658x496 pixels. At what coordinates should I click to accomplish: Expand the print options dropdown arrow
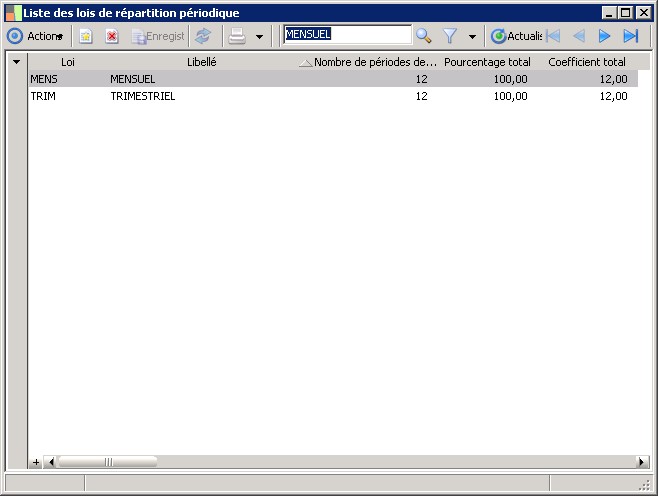(259, 37)
